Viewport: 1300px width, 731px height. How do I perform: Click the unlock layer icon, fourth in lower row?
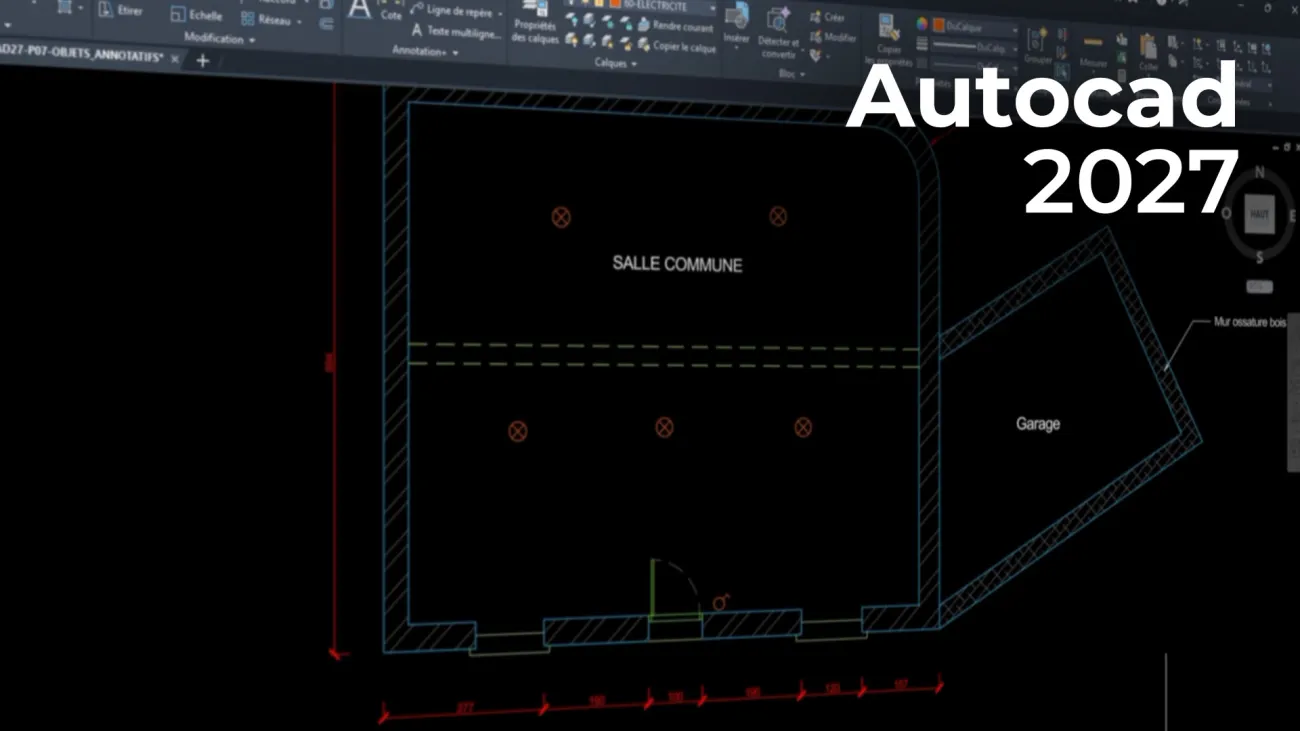[x=627, y=43]
